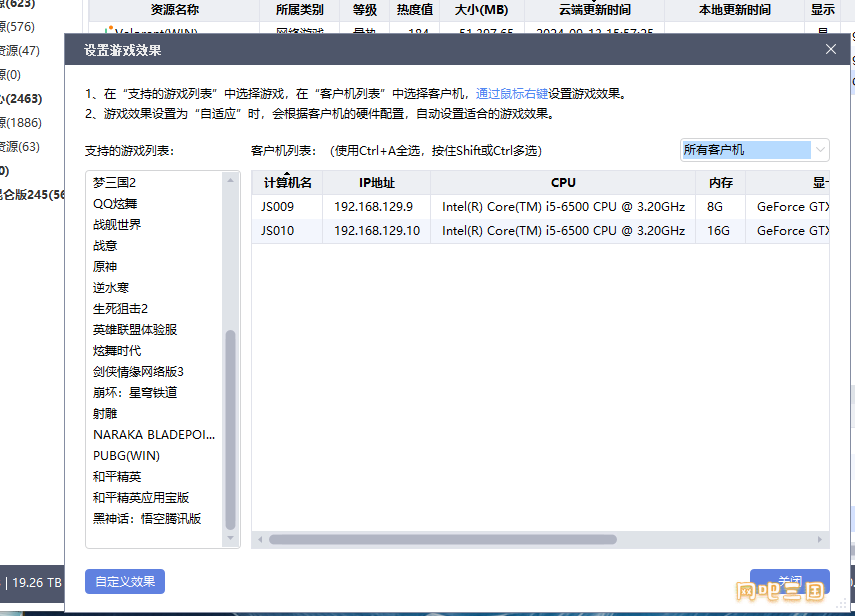The width and height of the screenshot is (855, 616).
Task: Click the client table horizontal scrollbar thumb
Action: tap(443, 540)
